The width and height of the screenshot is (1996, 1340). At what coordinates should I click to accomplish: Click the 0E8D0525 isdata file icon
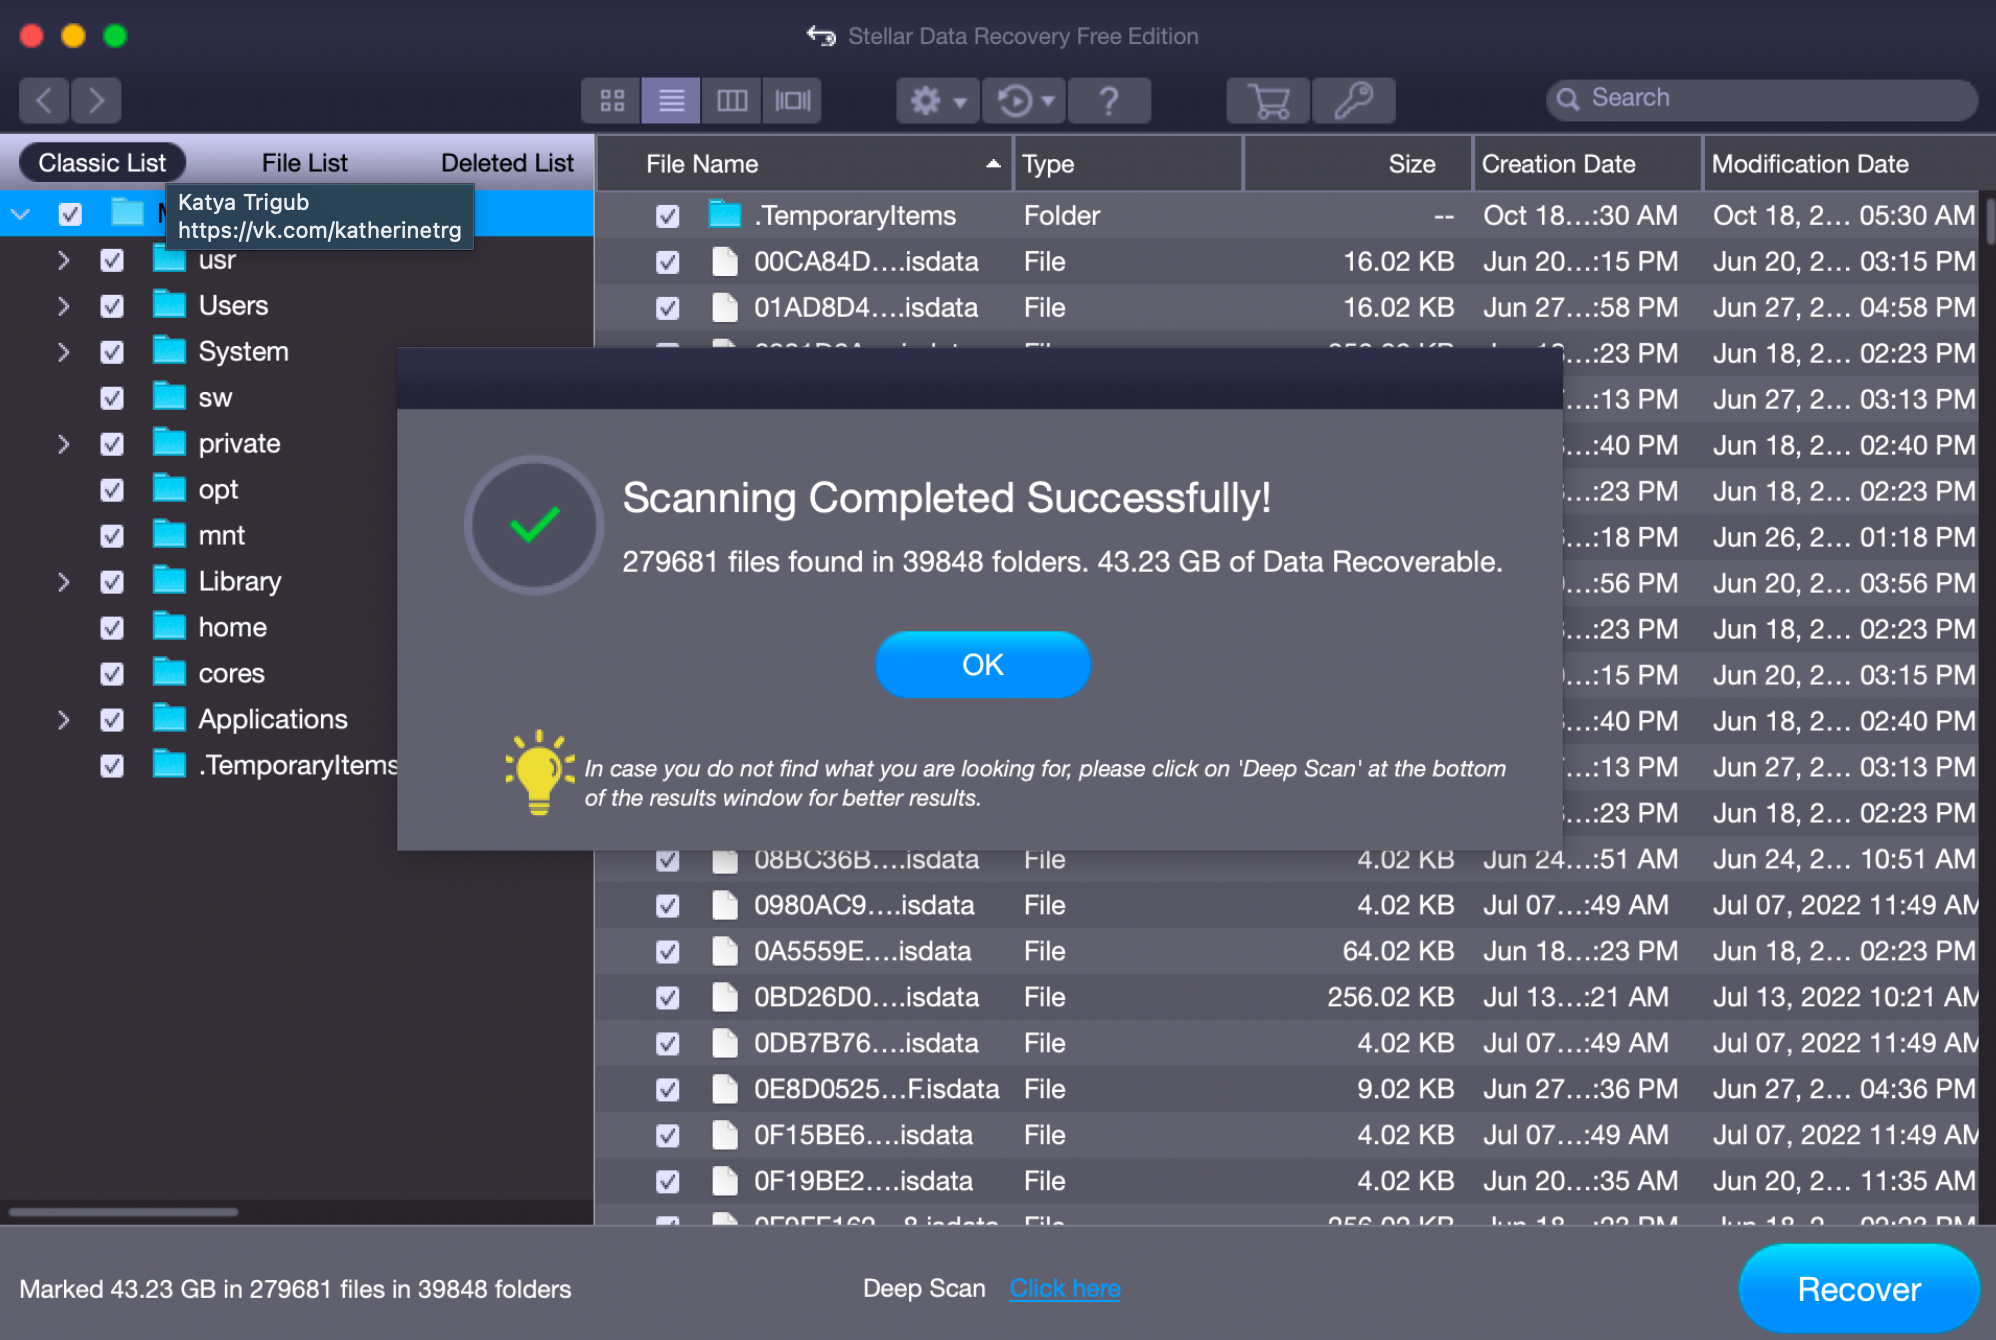(725, 1089)
